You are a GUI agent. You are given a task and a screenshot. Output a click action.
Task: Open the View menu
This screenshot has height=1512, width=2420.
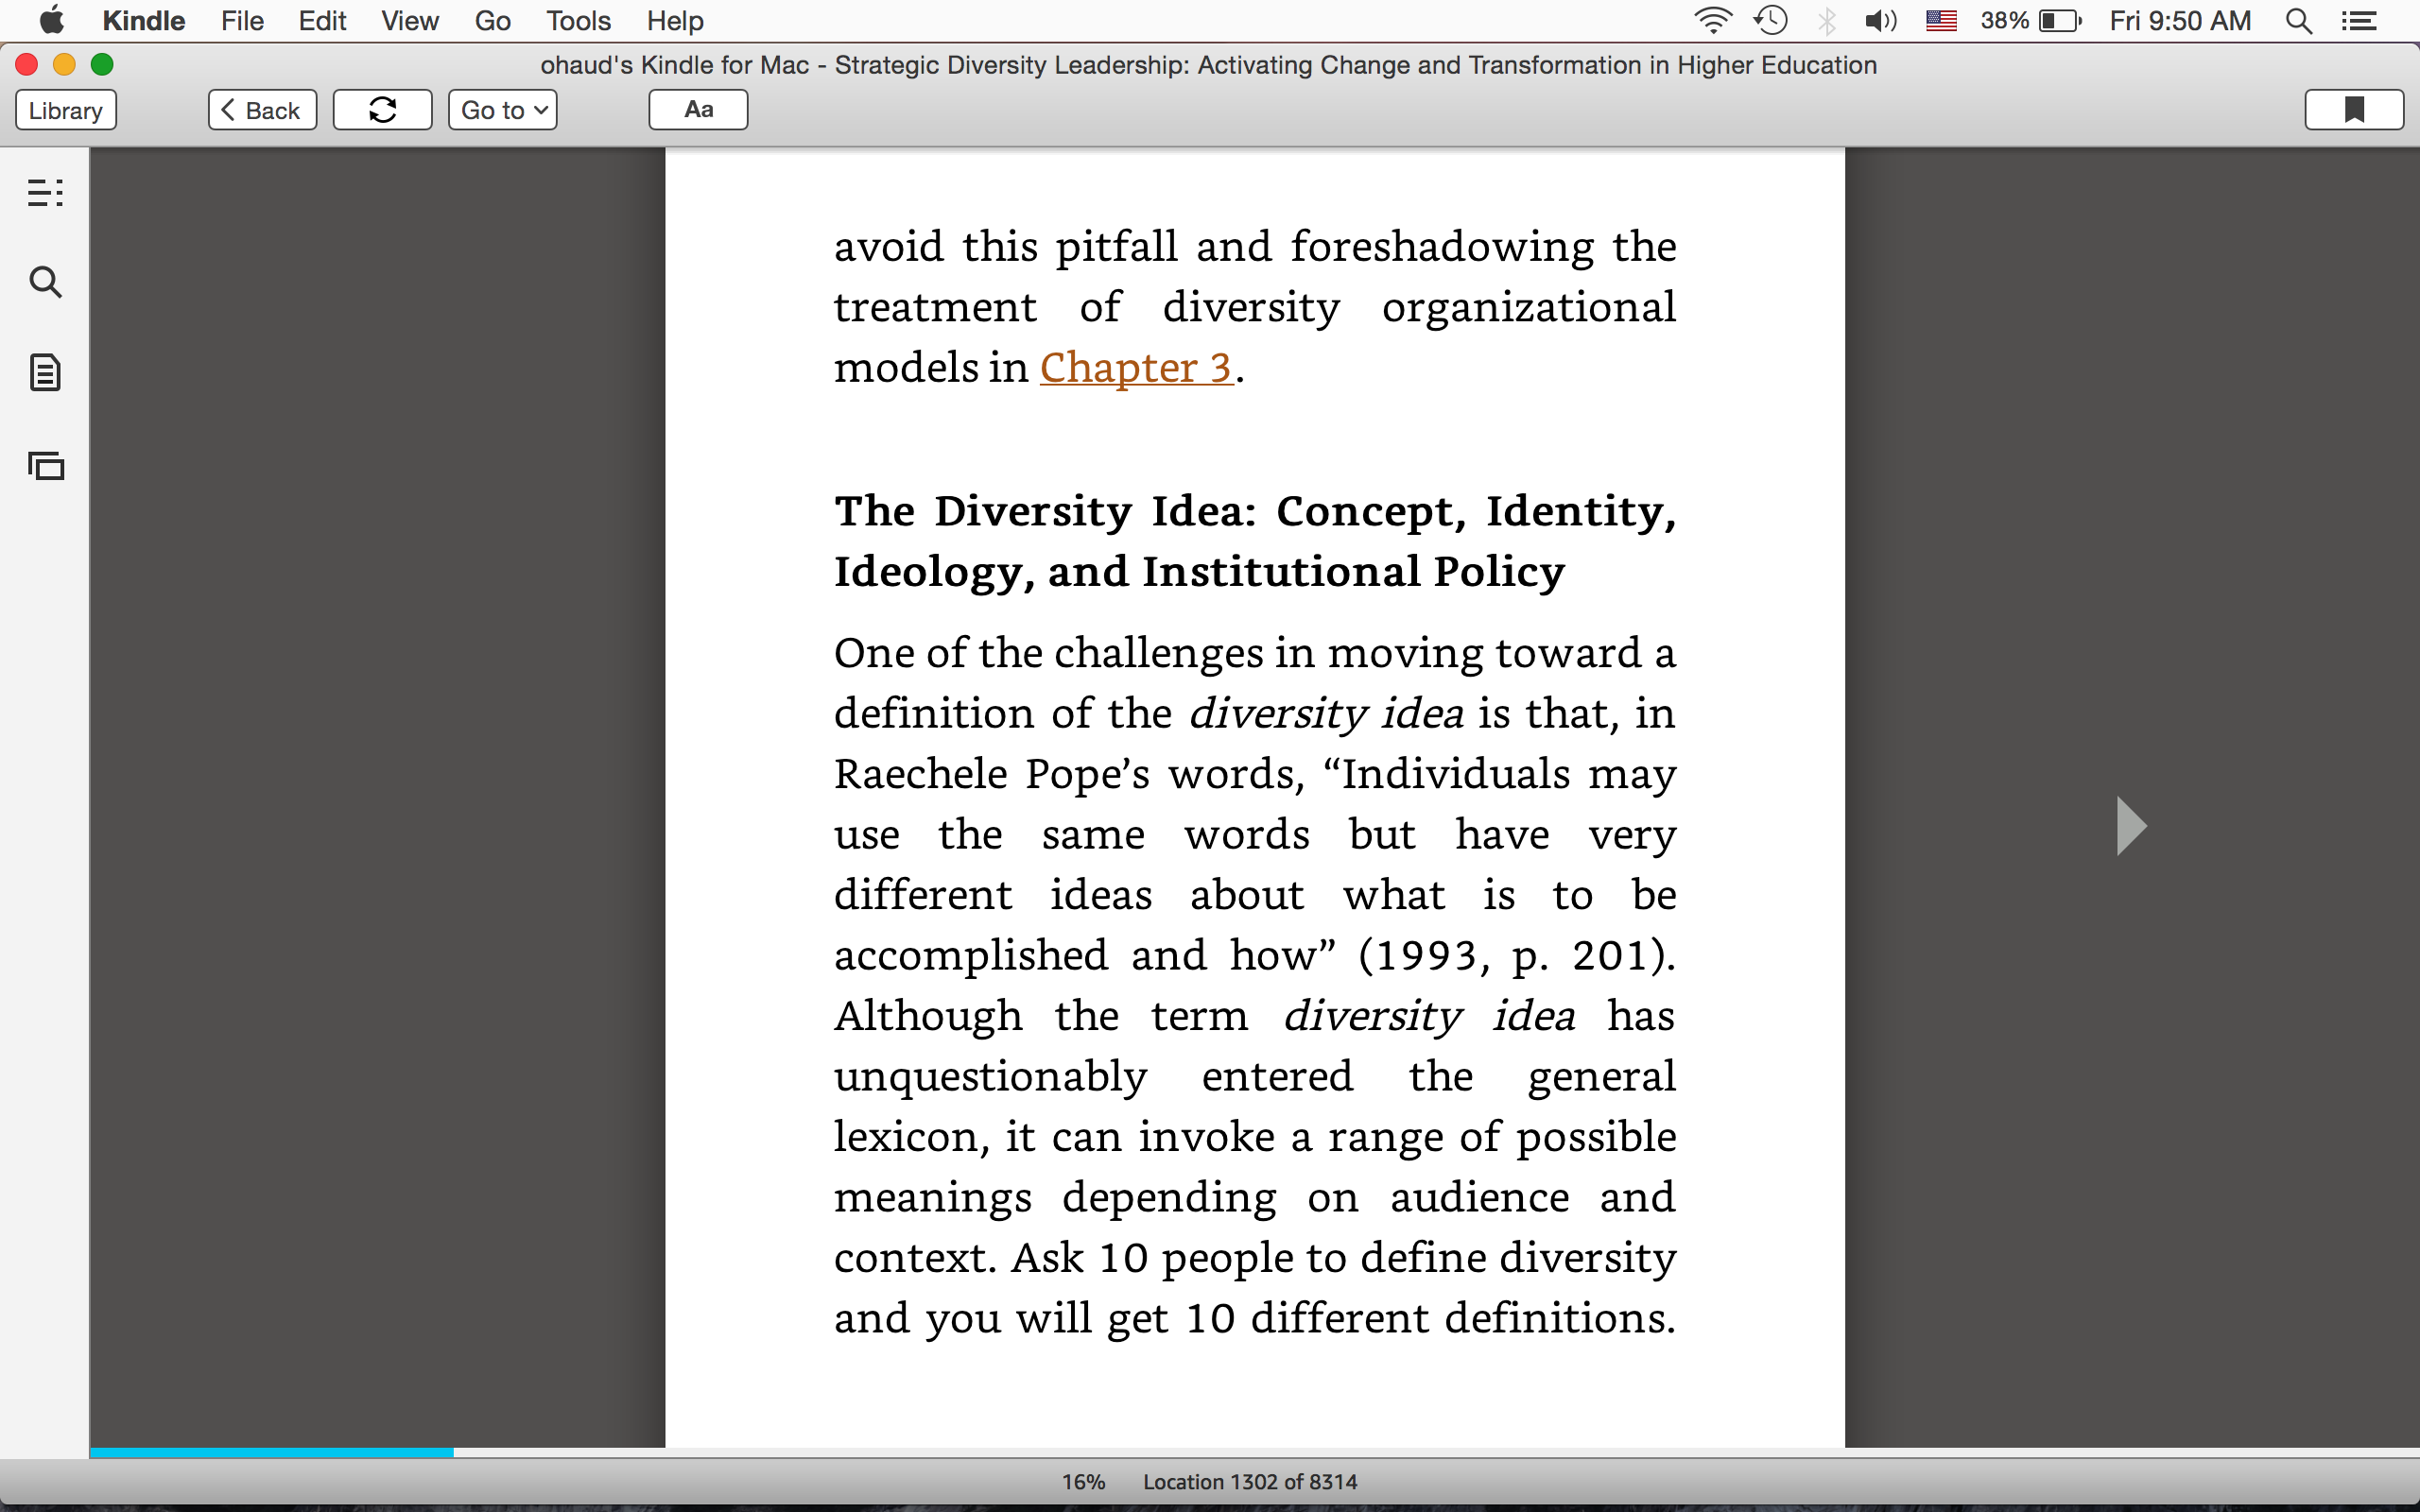tap(409, 21)
